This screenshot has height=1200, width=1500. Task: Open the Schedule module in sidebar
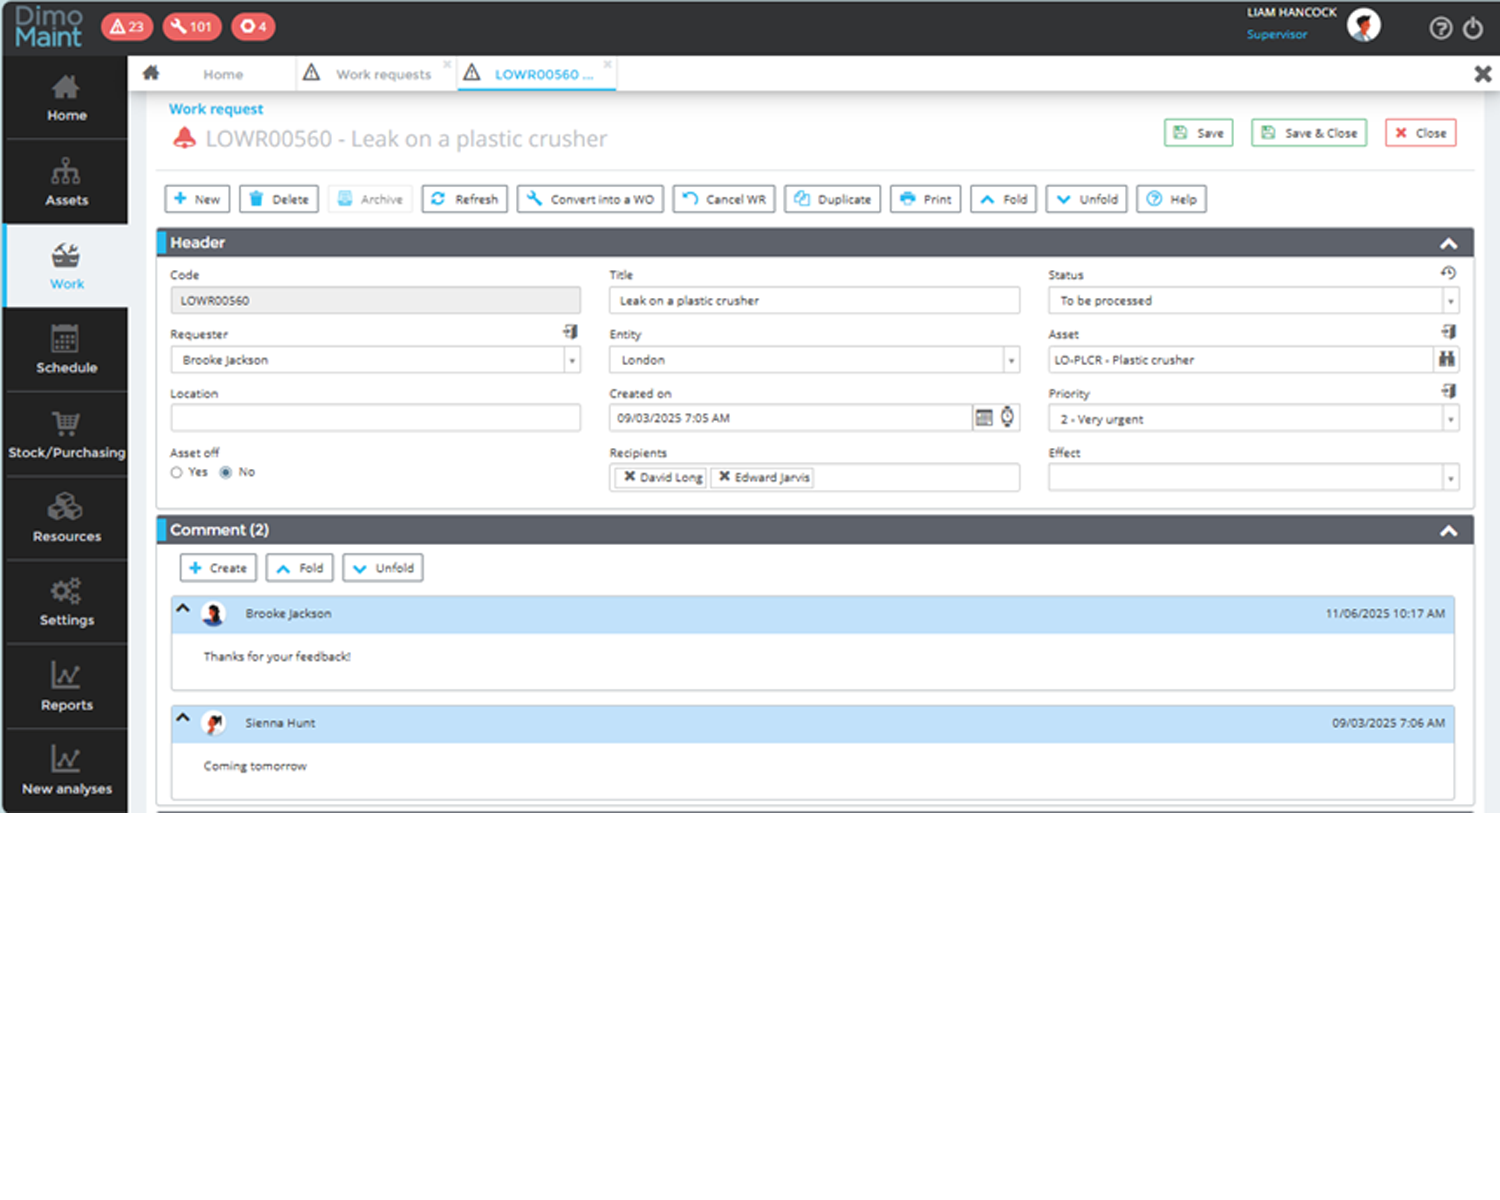(66, 350)
